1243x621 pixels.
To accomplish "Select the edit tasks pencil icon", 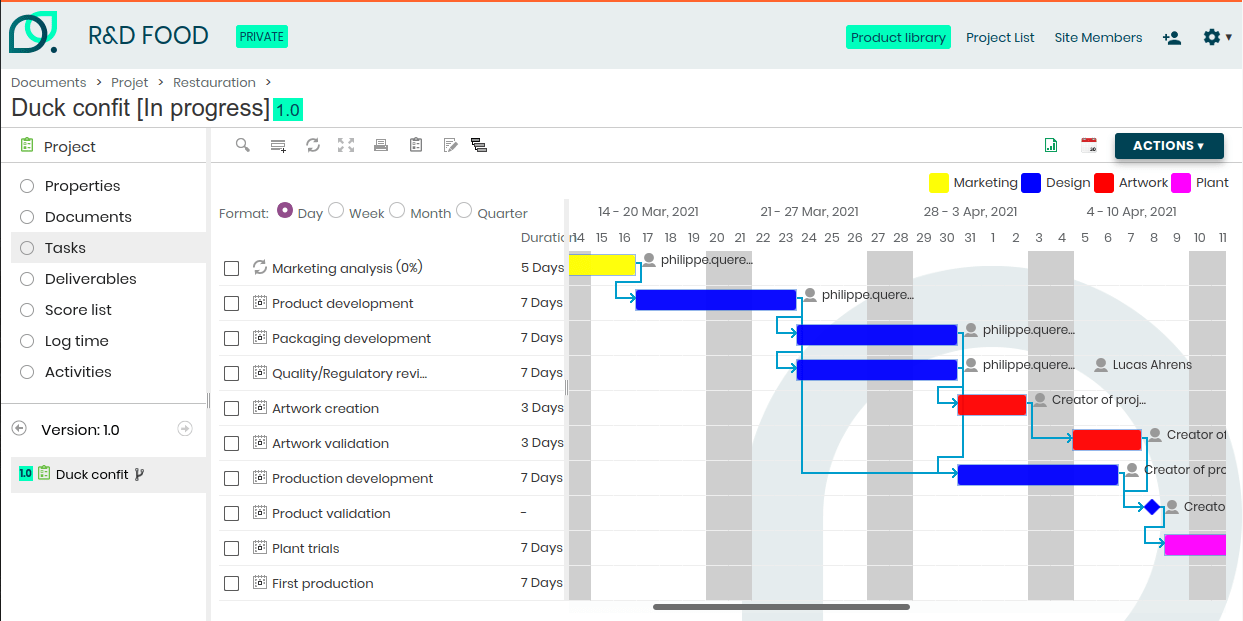I will click(449, 145).
